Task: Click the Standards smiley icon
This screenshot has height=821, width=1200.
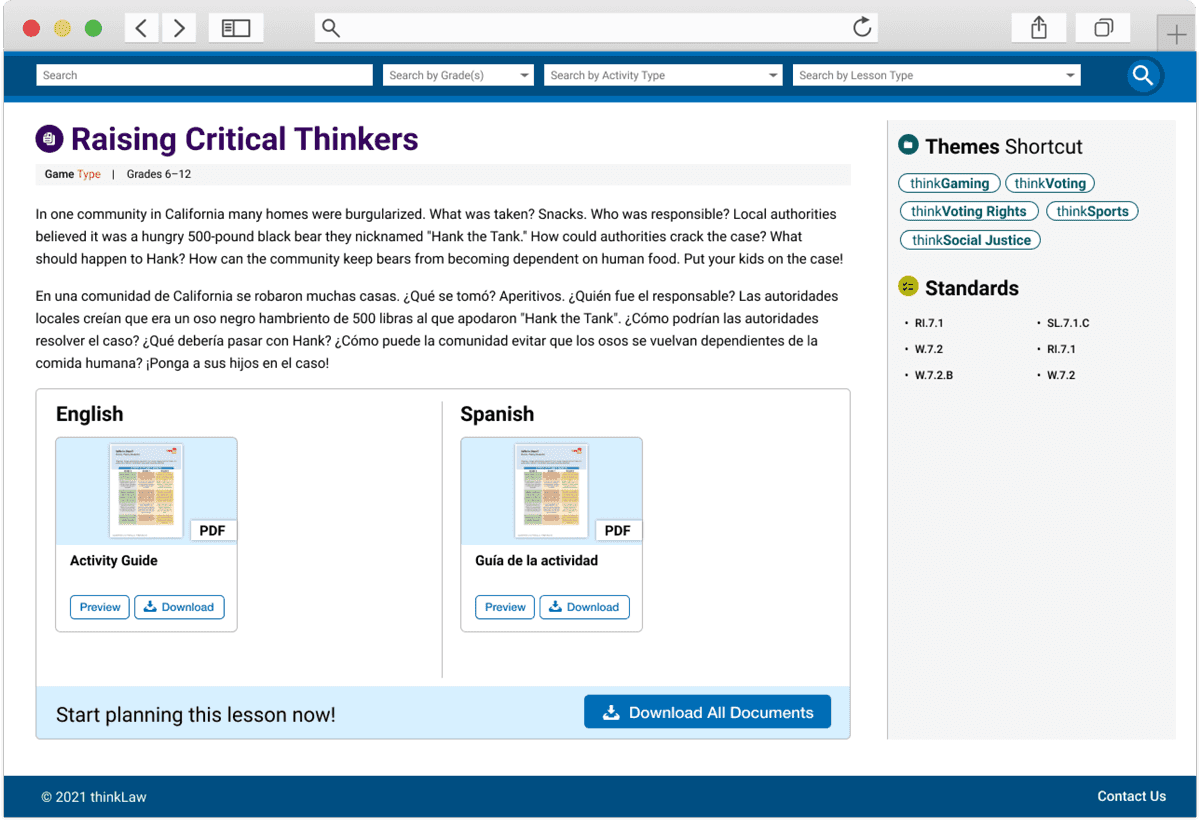Action: click(x=908, y=287)
